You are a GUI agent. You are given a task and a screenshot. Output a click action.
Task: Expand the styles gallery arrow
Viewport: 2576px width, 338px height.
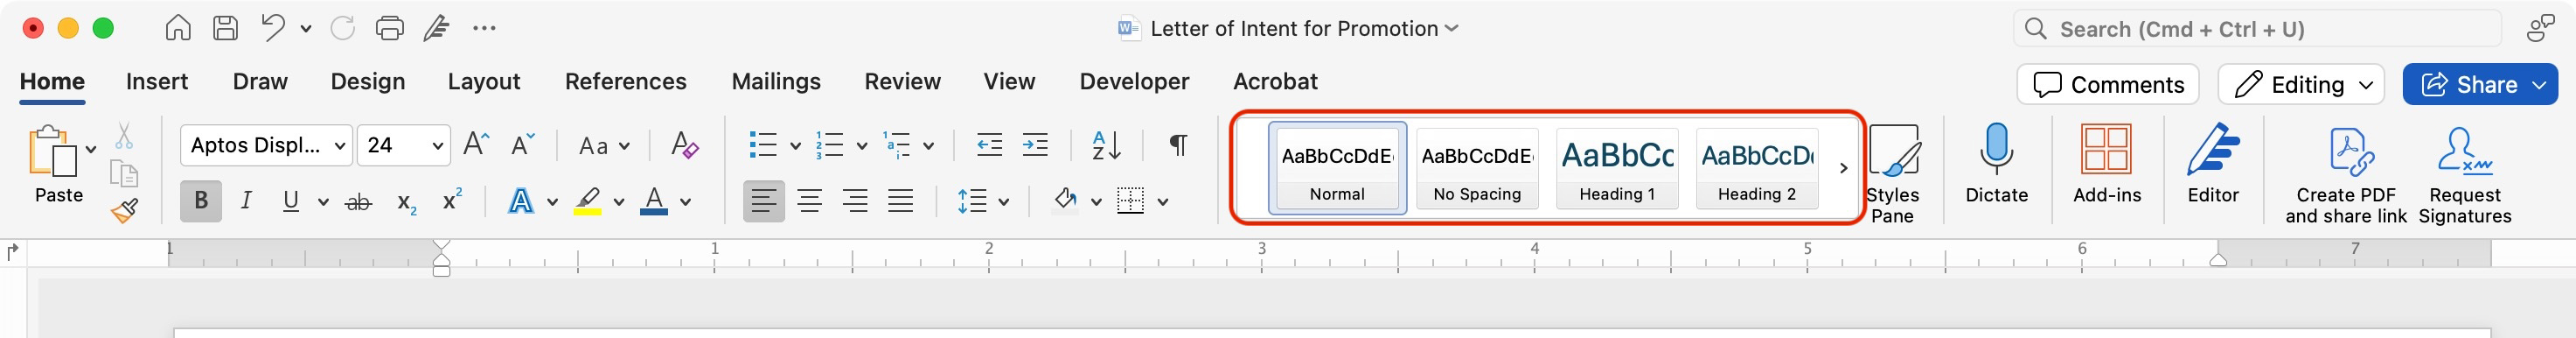click(x=1843, y=168)
